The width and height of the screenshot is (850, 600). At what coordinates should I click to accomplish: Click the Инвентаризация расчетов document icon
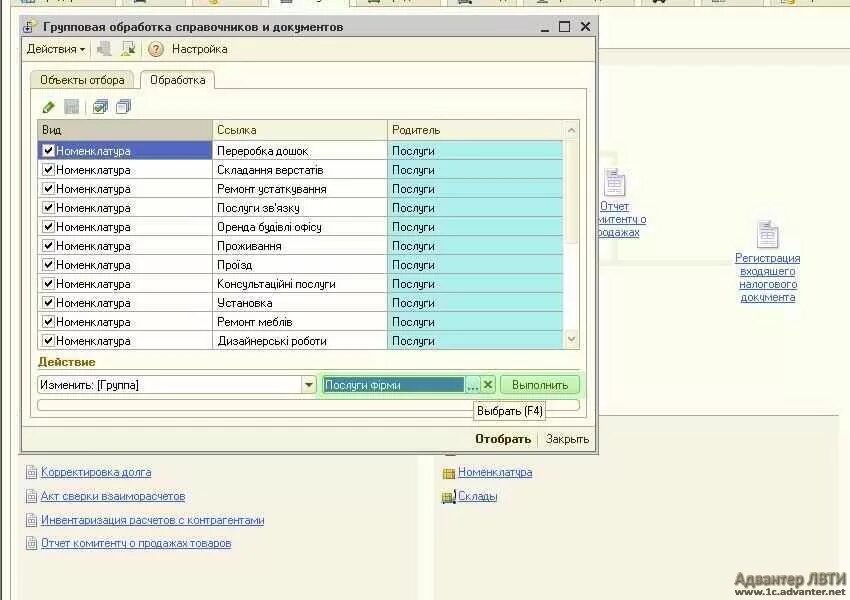tap(31, 520)
